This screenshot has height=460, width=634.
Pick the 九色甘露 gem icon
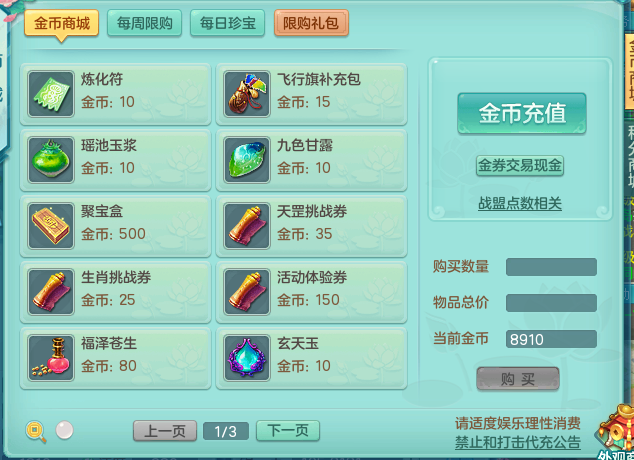click(247, 160)
